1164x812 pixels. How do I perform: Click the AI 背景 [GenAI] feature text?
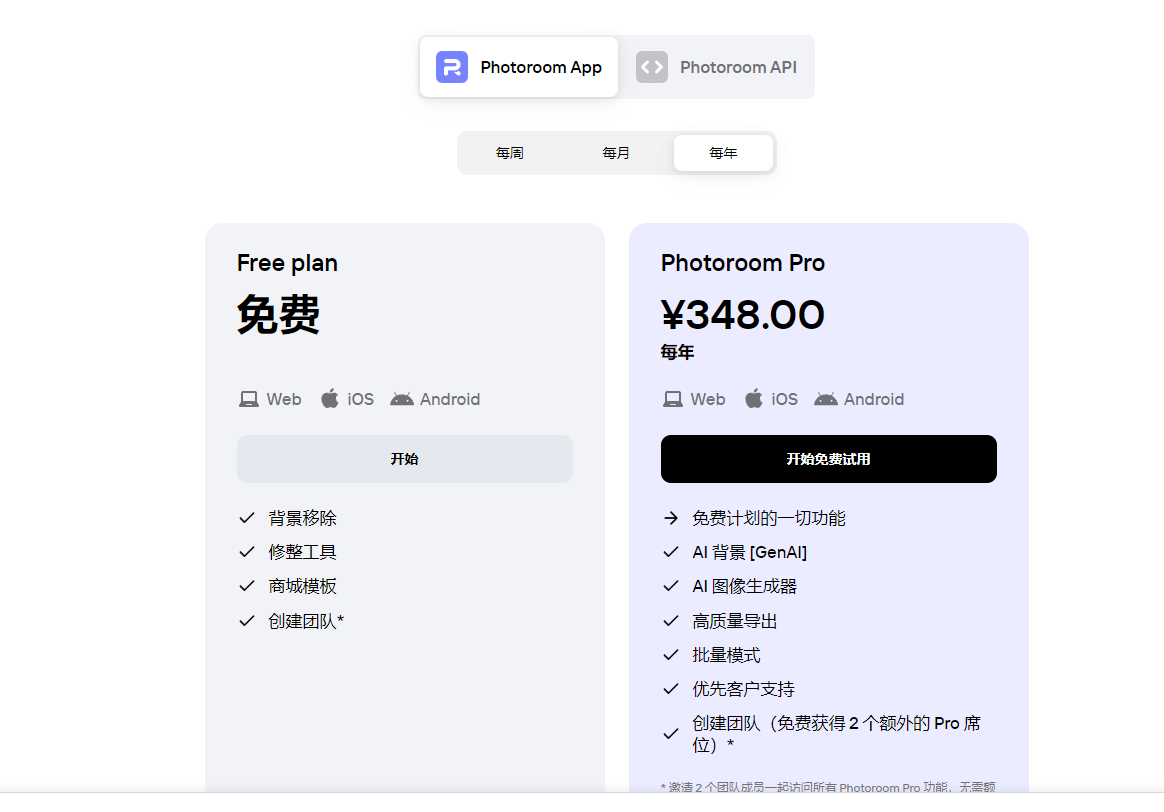pyautogui.click(x=749, y=552)
